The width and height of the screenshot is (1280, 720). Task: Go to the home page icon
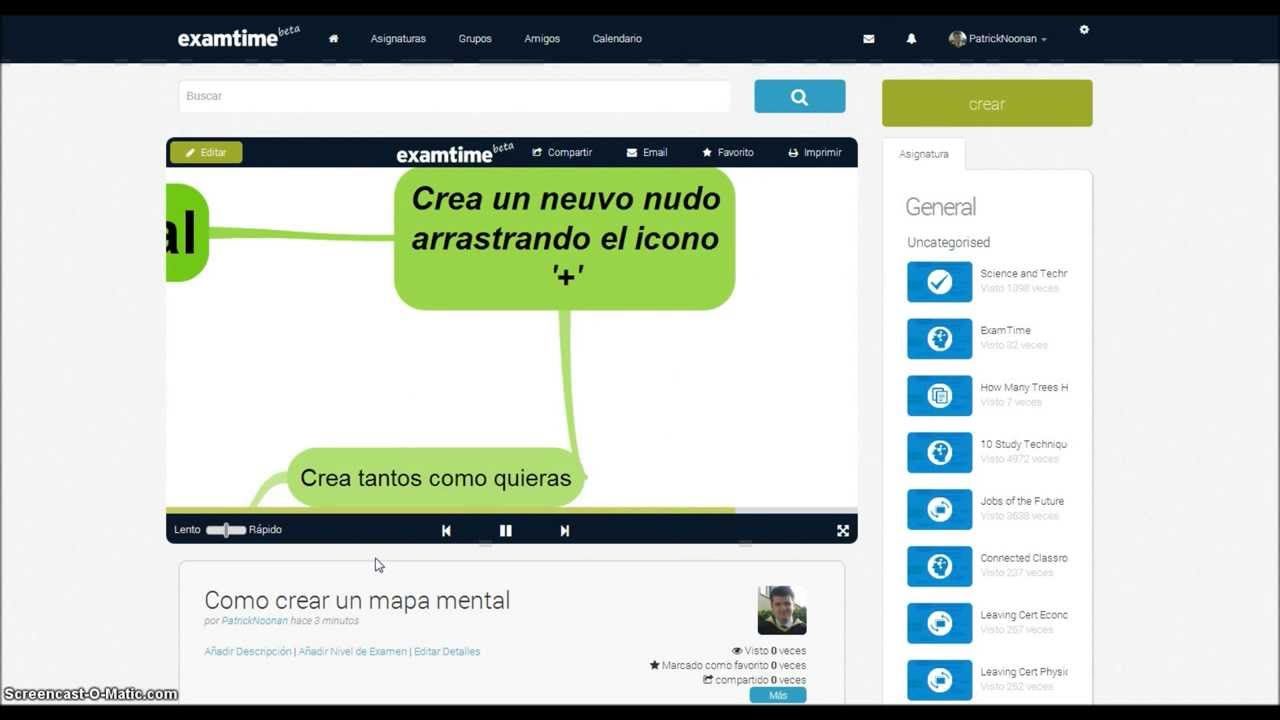tap(333, 39)
